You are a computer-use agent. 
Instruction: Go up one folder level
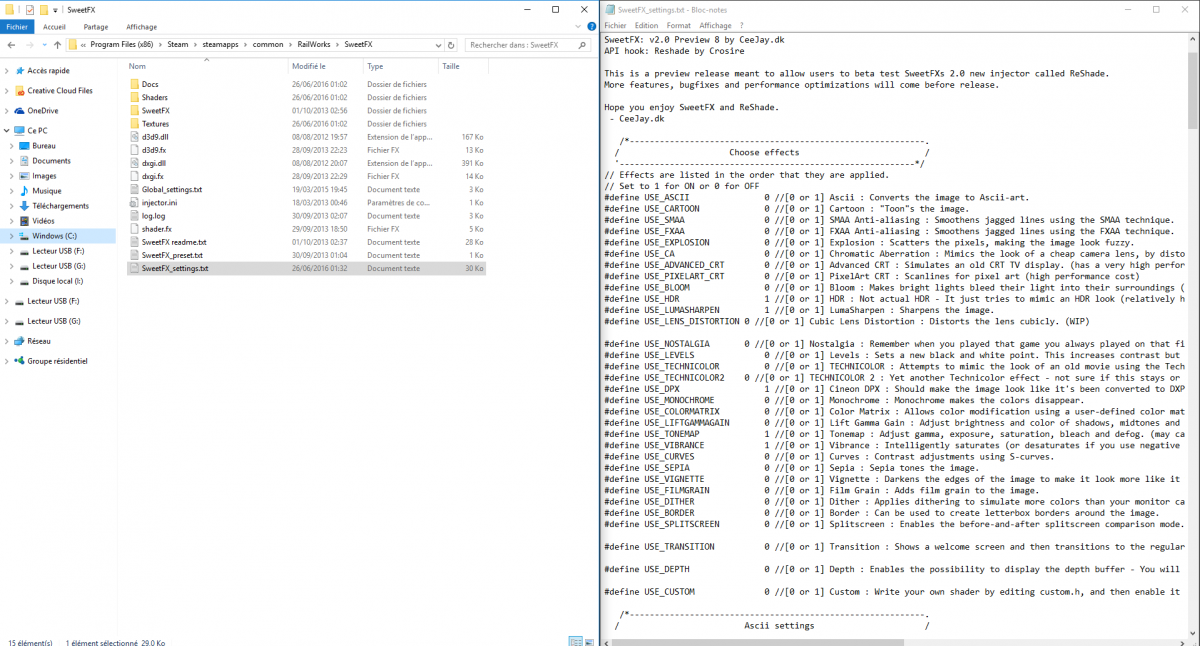click(x=58, y=44)
